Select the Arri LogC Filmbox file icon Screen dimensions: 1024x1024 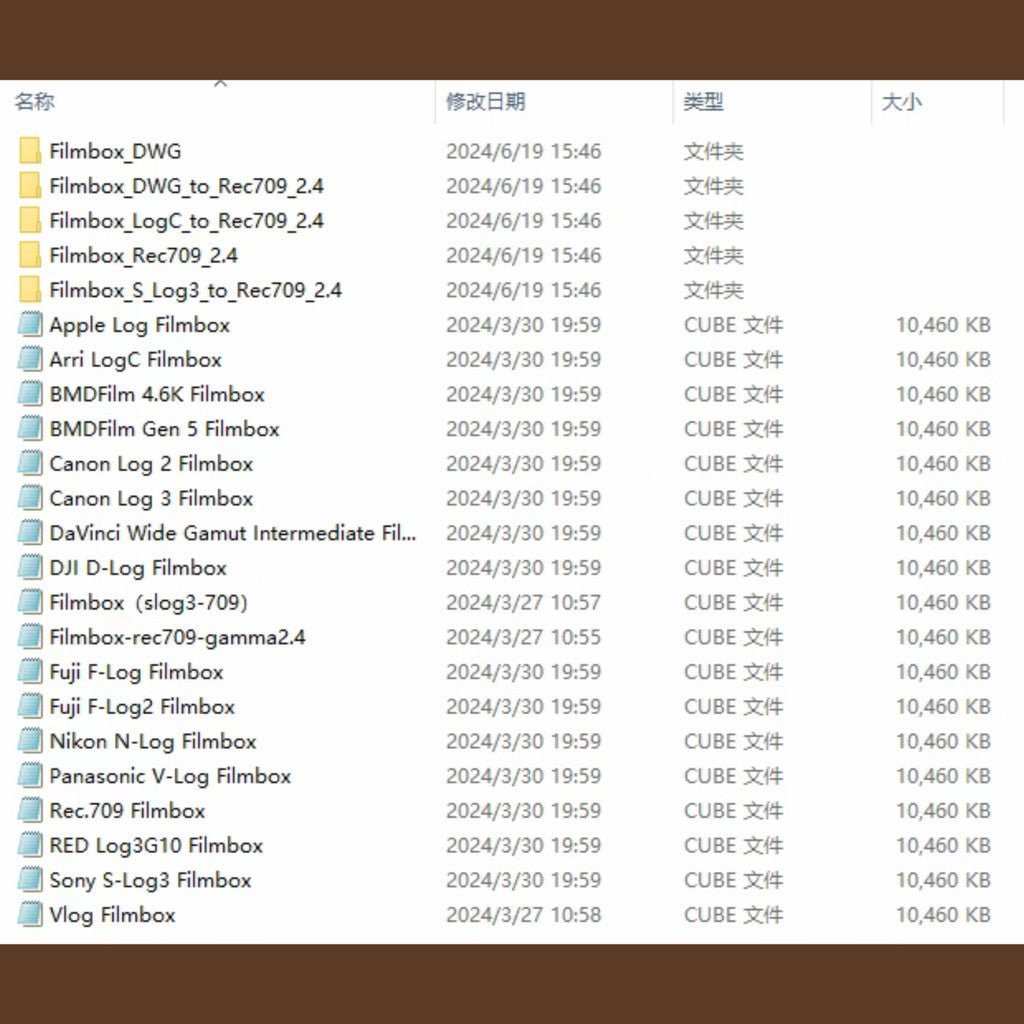coord(29,359)
